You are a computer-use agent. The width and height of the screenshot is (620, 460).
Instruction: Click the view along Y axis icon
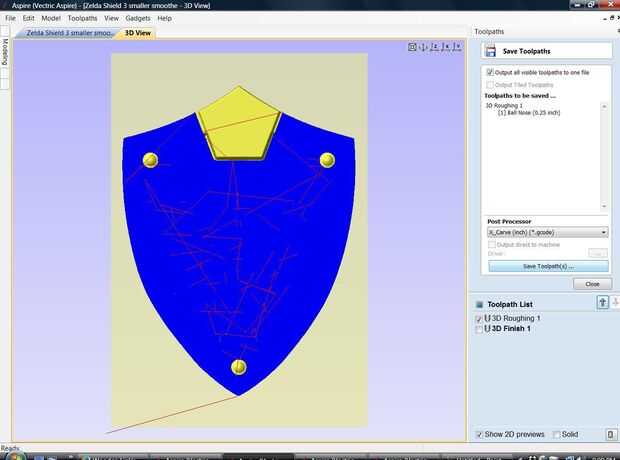coord(457,47)
